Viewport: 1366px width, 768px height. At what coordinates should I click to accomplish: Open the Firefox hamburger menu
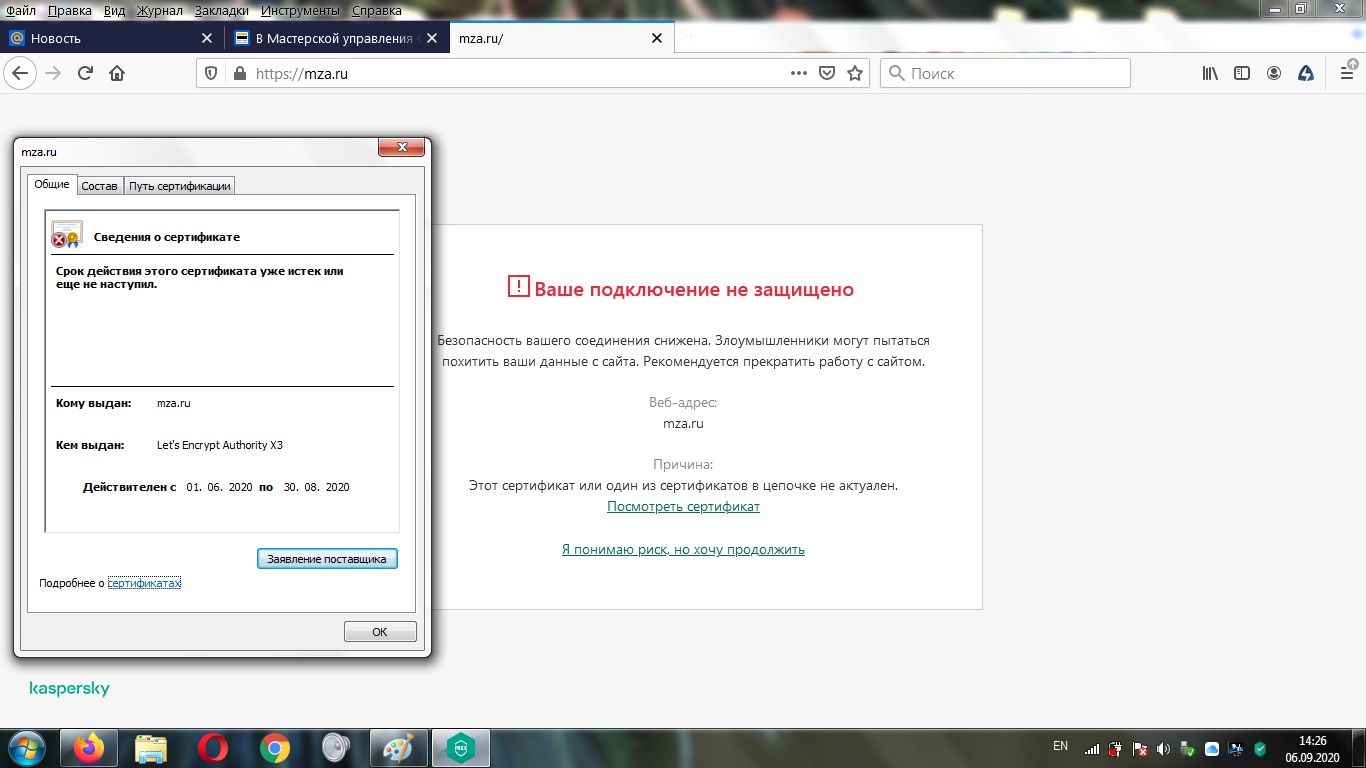click(1346, 73)
